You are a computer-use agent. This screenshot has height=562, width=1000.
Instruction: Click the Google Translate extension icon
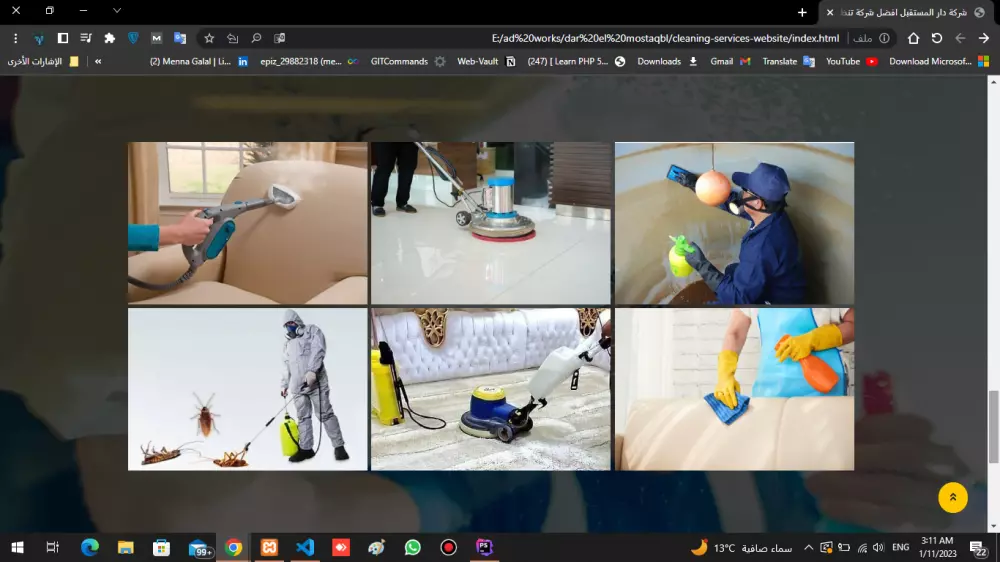[180, 38]
